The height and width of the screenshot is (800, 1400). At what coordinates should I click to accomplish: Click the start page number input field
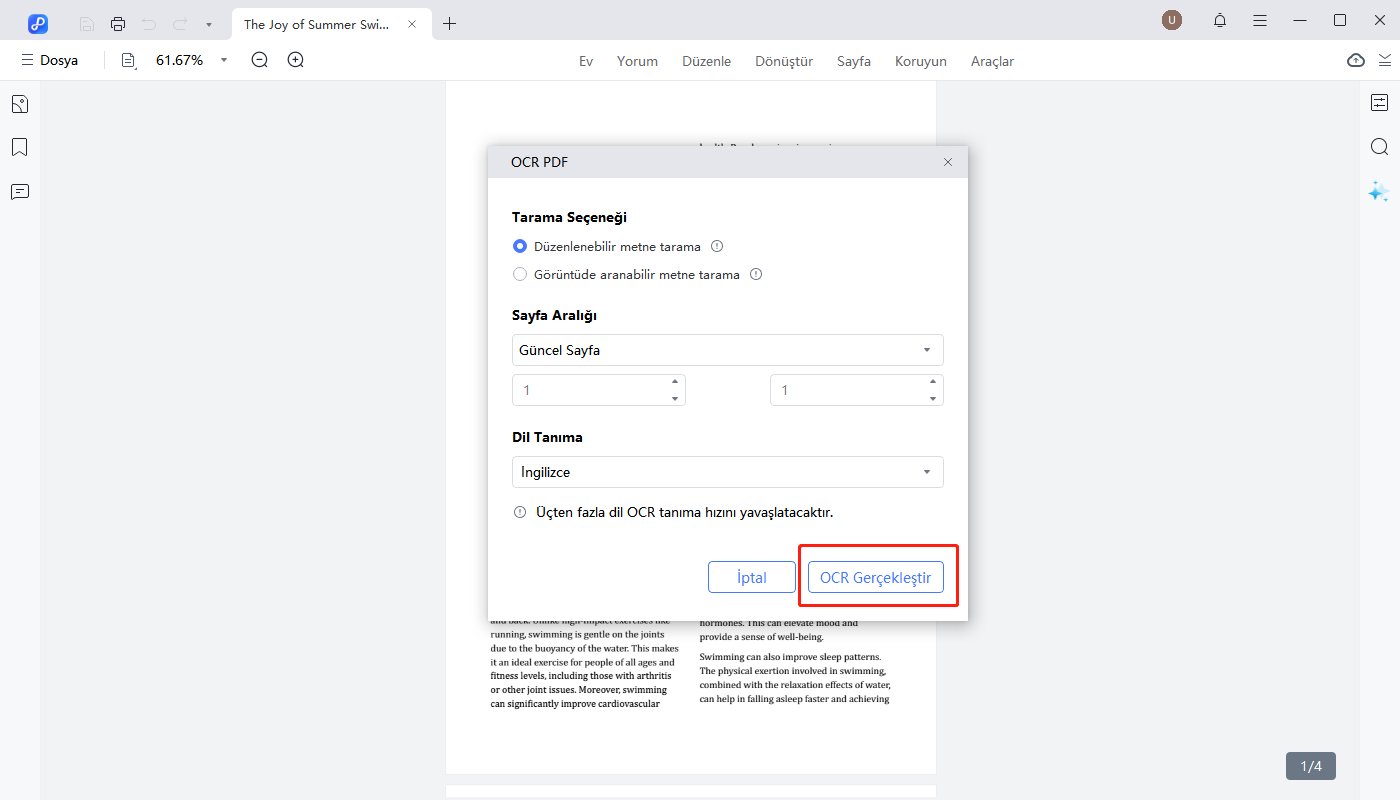[588, 390]
